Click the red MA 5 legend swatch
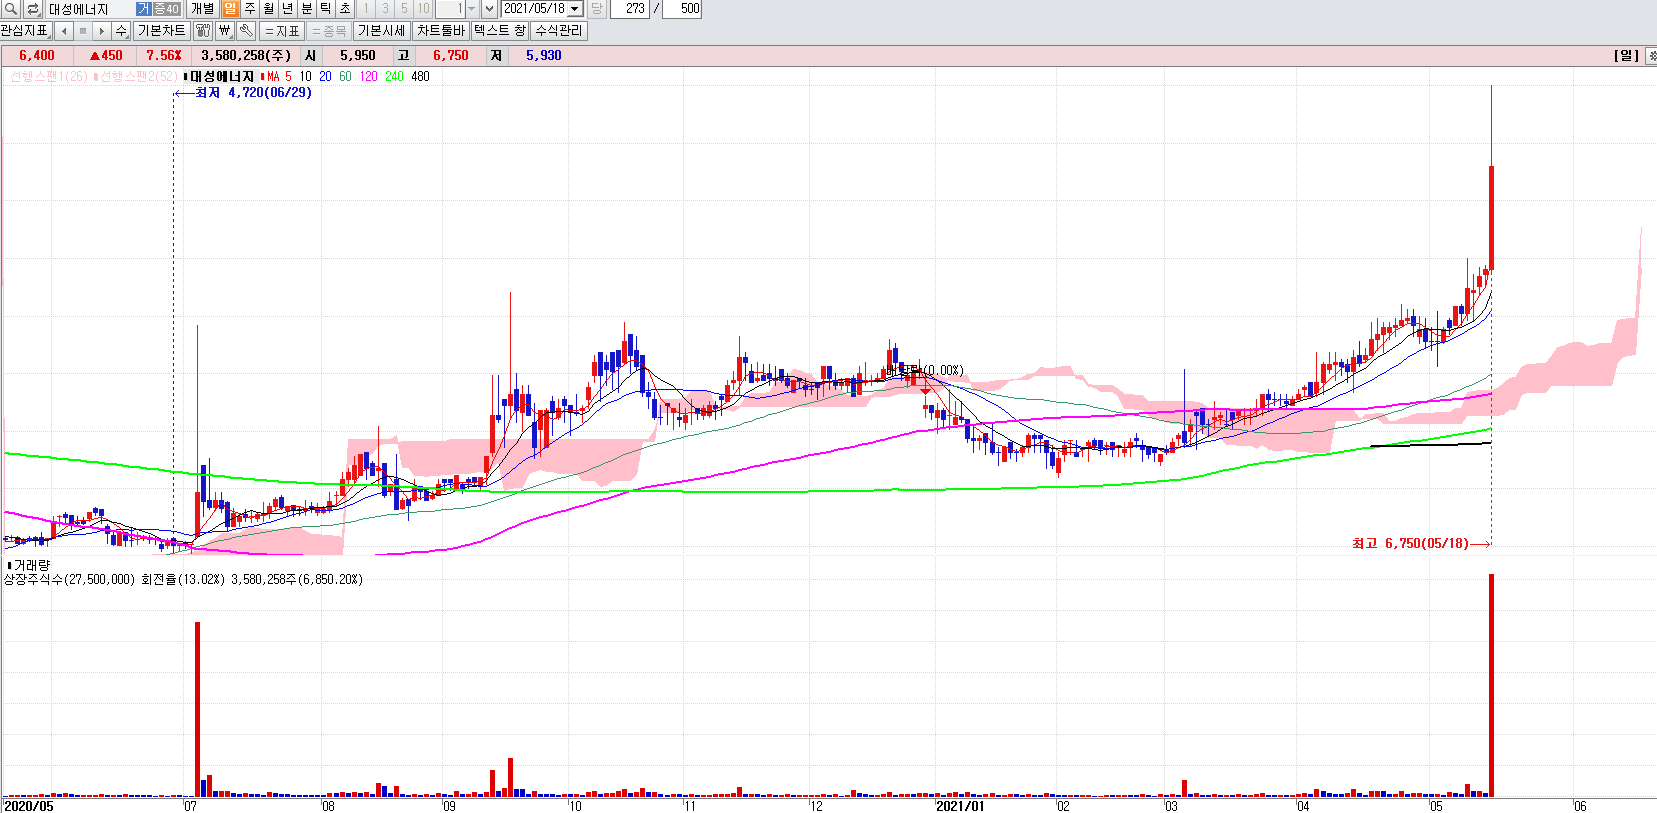The width and height of the screenshot is (1657, 813). [x=263, y=77]
